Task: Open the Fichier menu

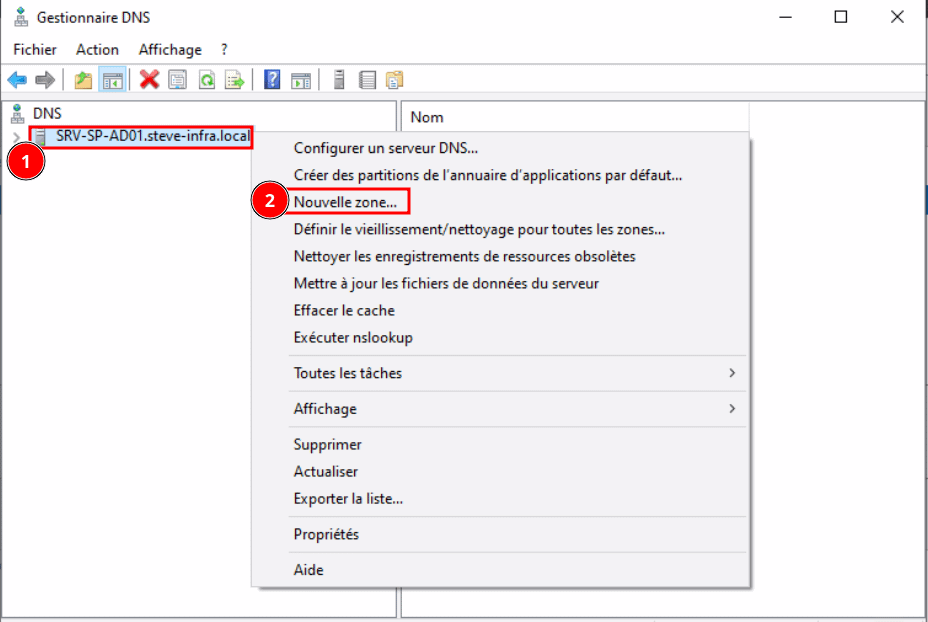Action: (35, 49)
